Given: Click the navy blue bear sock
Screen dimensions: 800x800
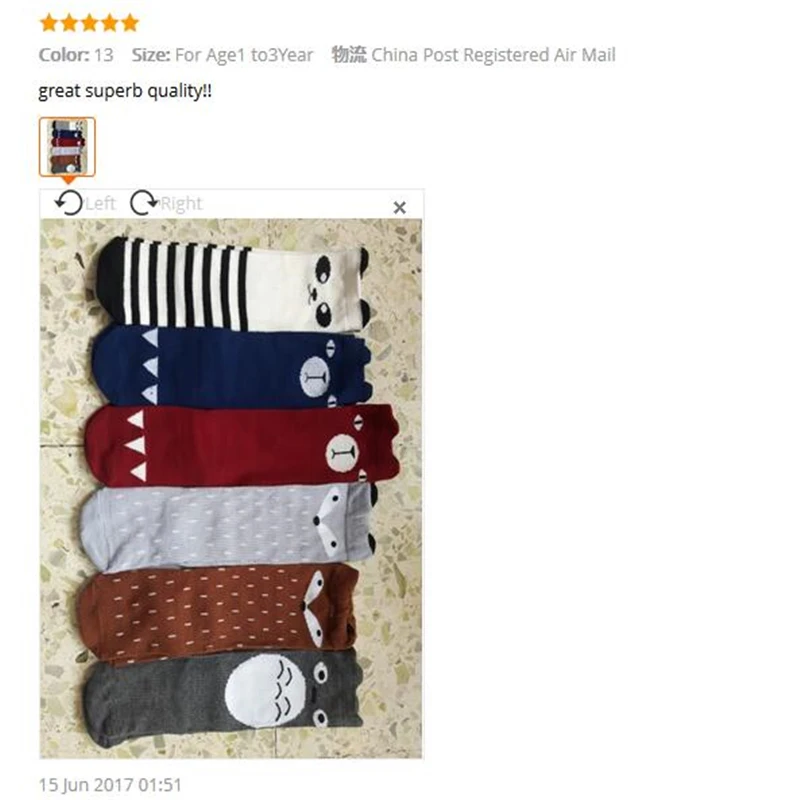Looking at the screenshot, I should [231, 367].
